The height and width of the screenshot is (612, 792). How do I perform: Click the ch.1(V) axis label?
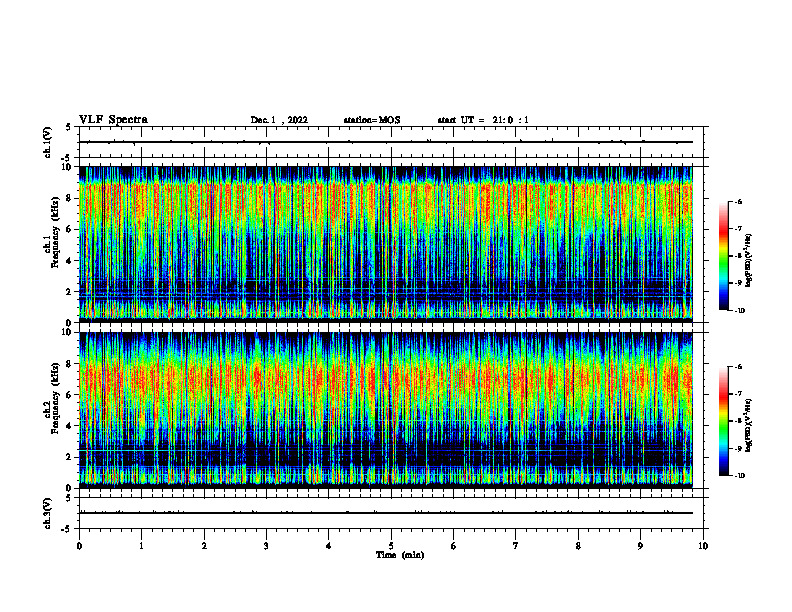coord(47,142)
